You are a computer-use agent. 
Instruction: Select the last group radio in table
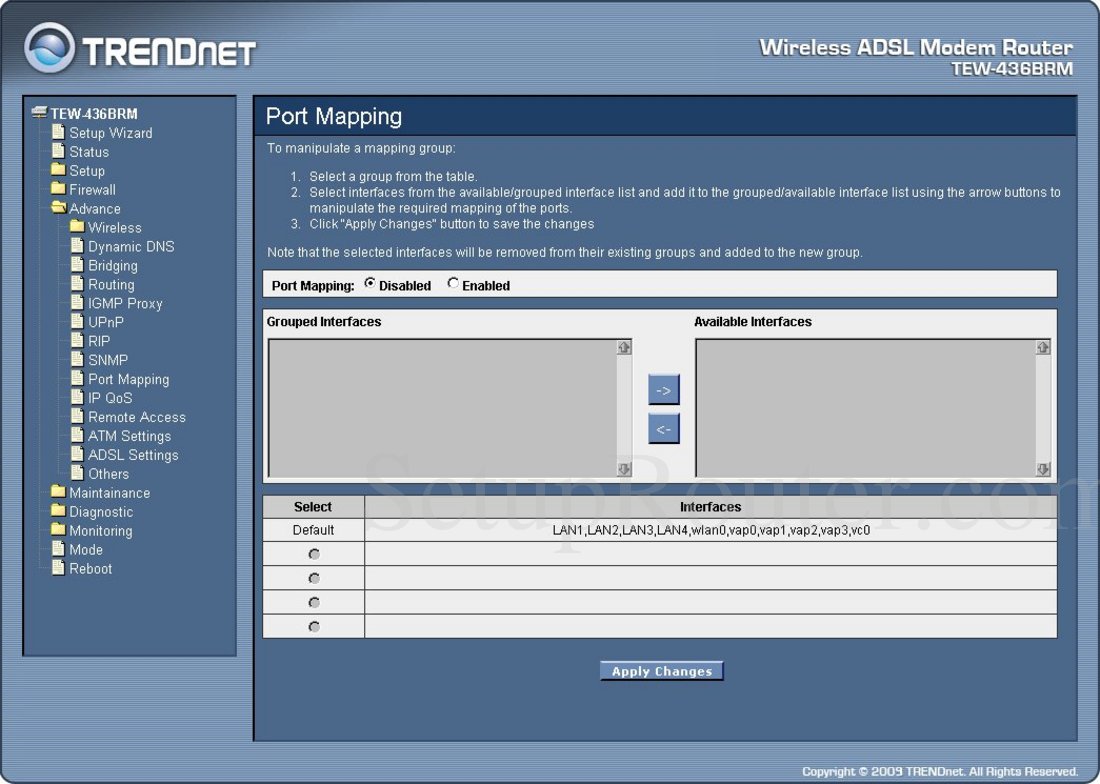314,626
